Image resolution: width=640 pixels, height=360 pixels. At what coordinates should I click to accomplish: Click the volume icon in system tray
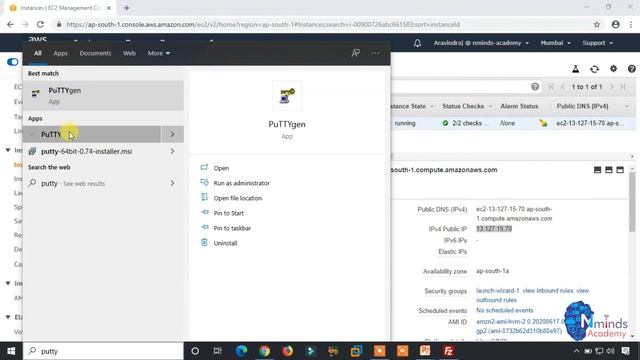[x=611, y=351]
